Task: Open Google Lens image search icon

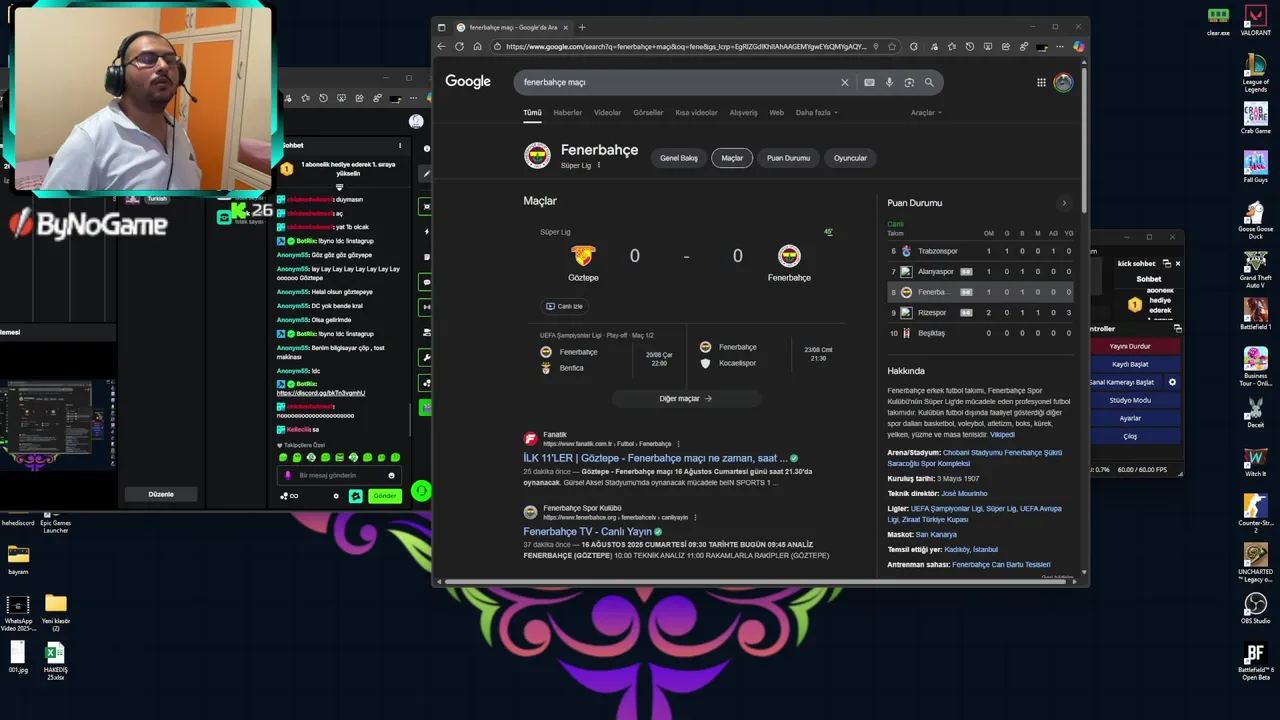Action: [909, 82]
